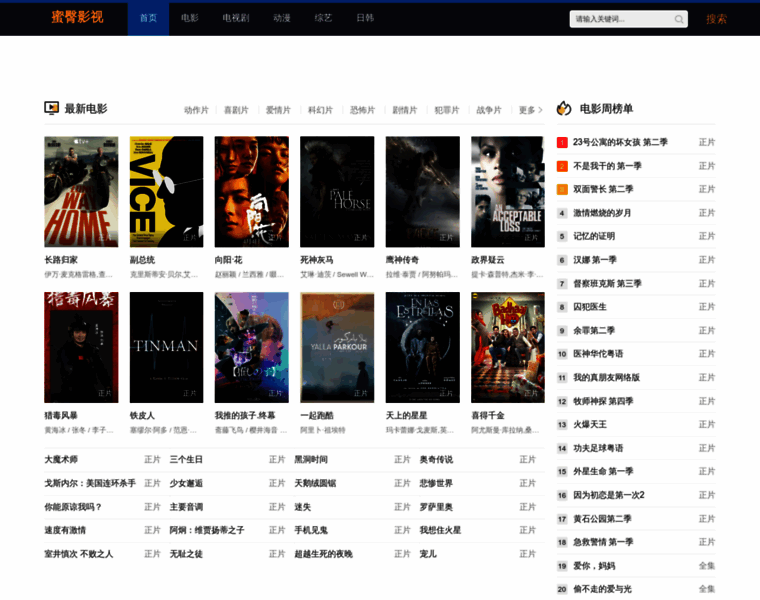Image resolution: width=760 pixels, height=600 pixels.
Task: Filter by 犯罪片 category
Action: click(447, 110)
